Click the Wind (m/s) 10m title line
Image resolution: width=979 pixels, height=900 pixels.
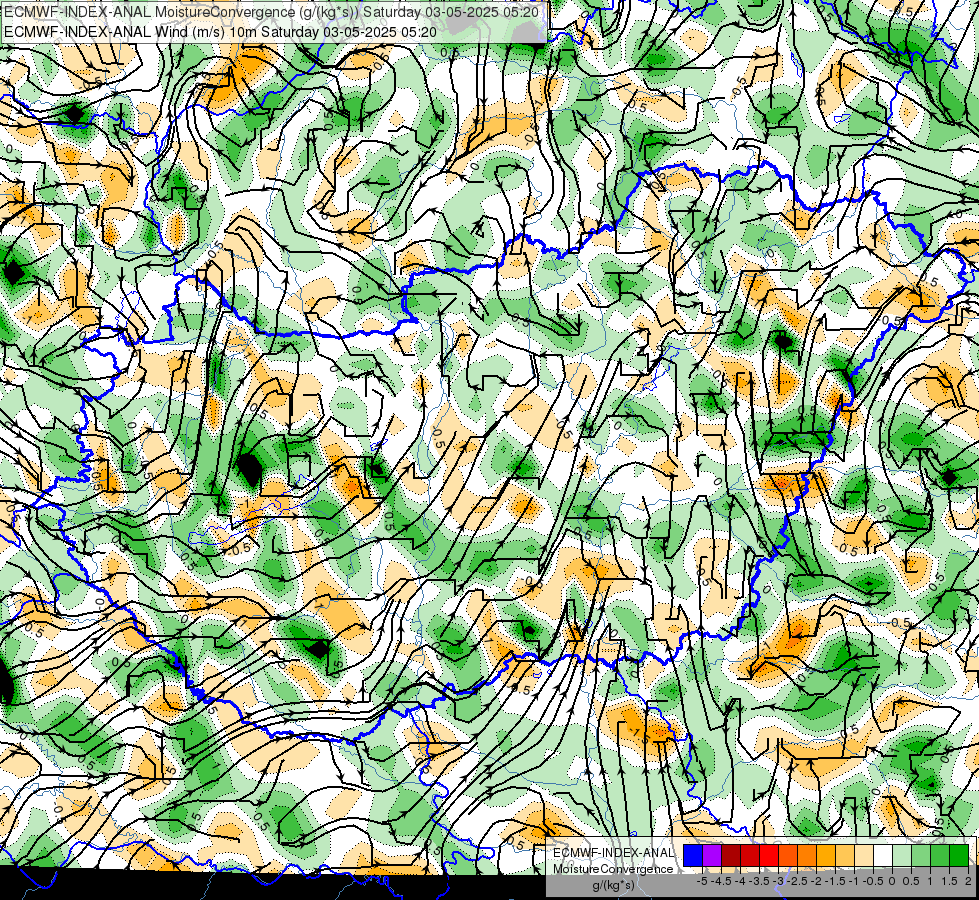[220, 31]
